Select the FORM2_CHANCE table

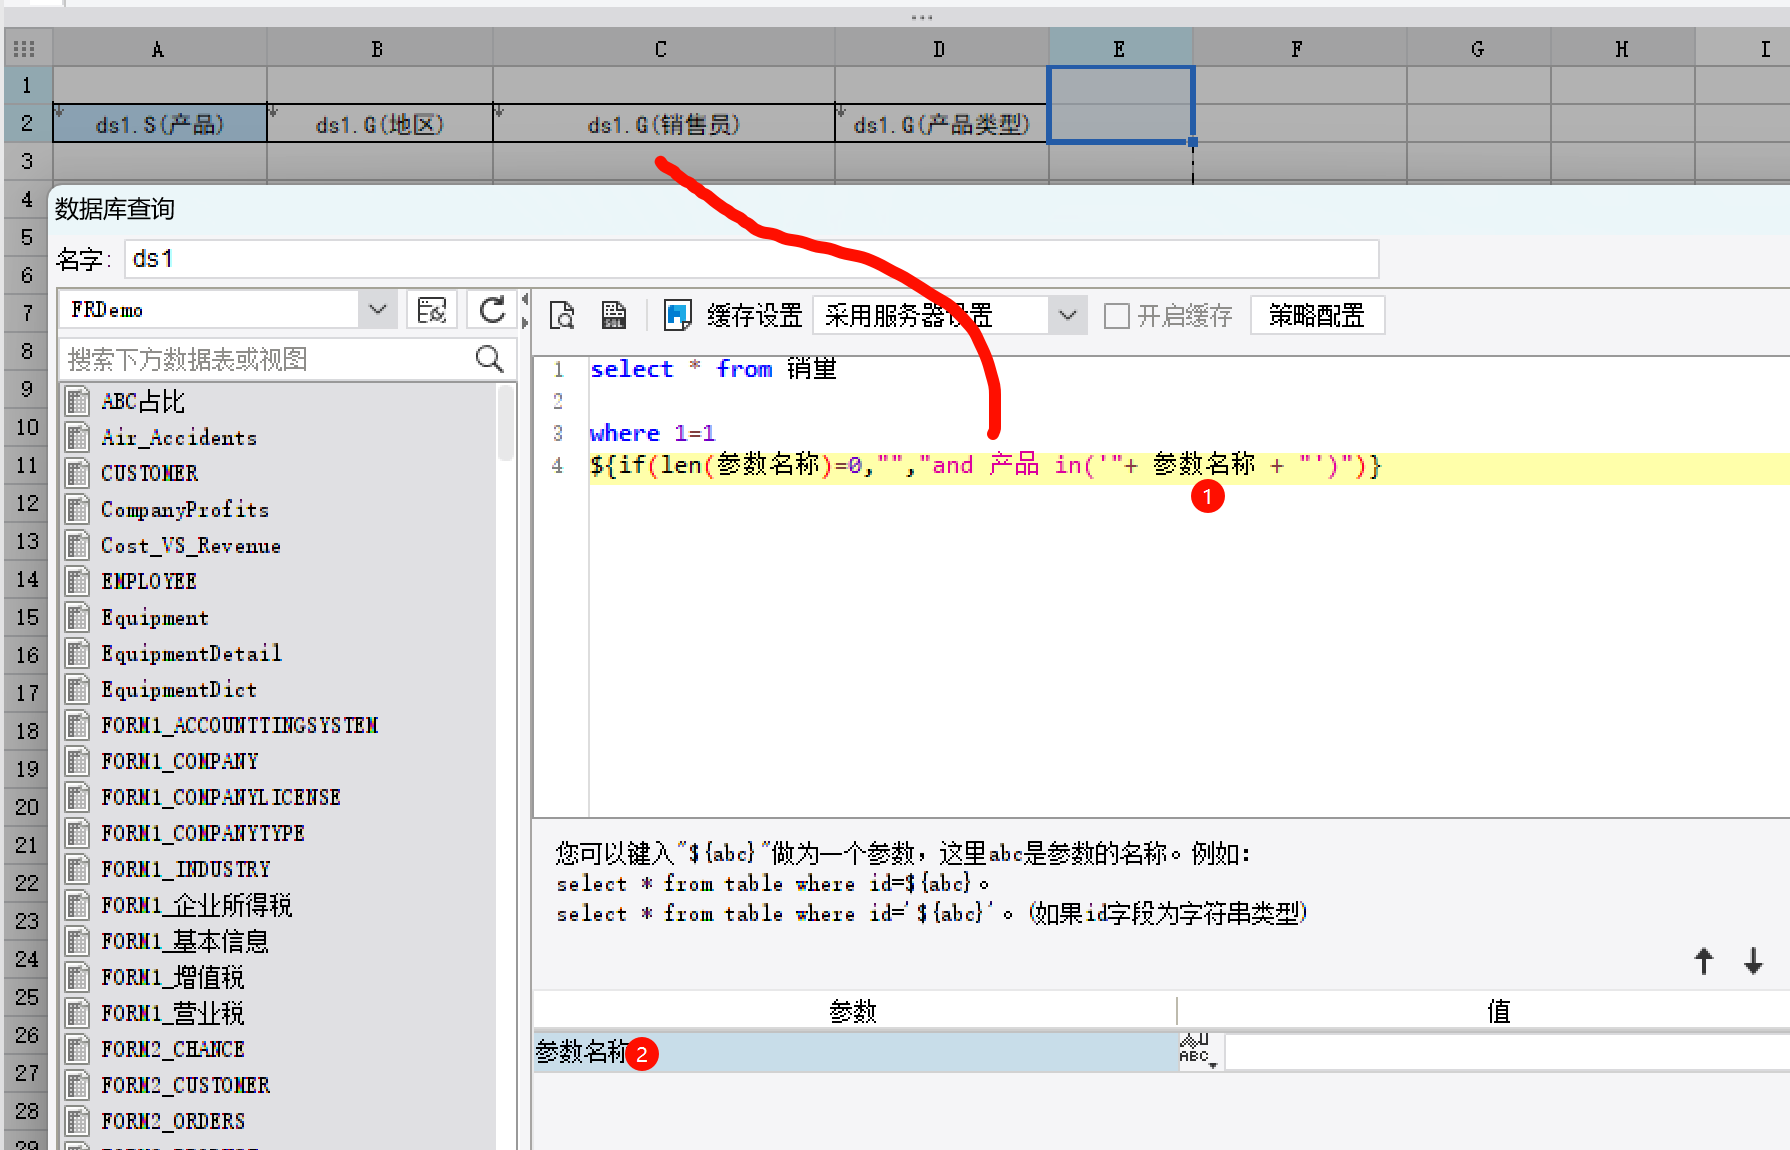(173, 1049)
